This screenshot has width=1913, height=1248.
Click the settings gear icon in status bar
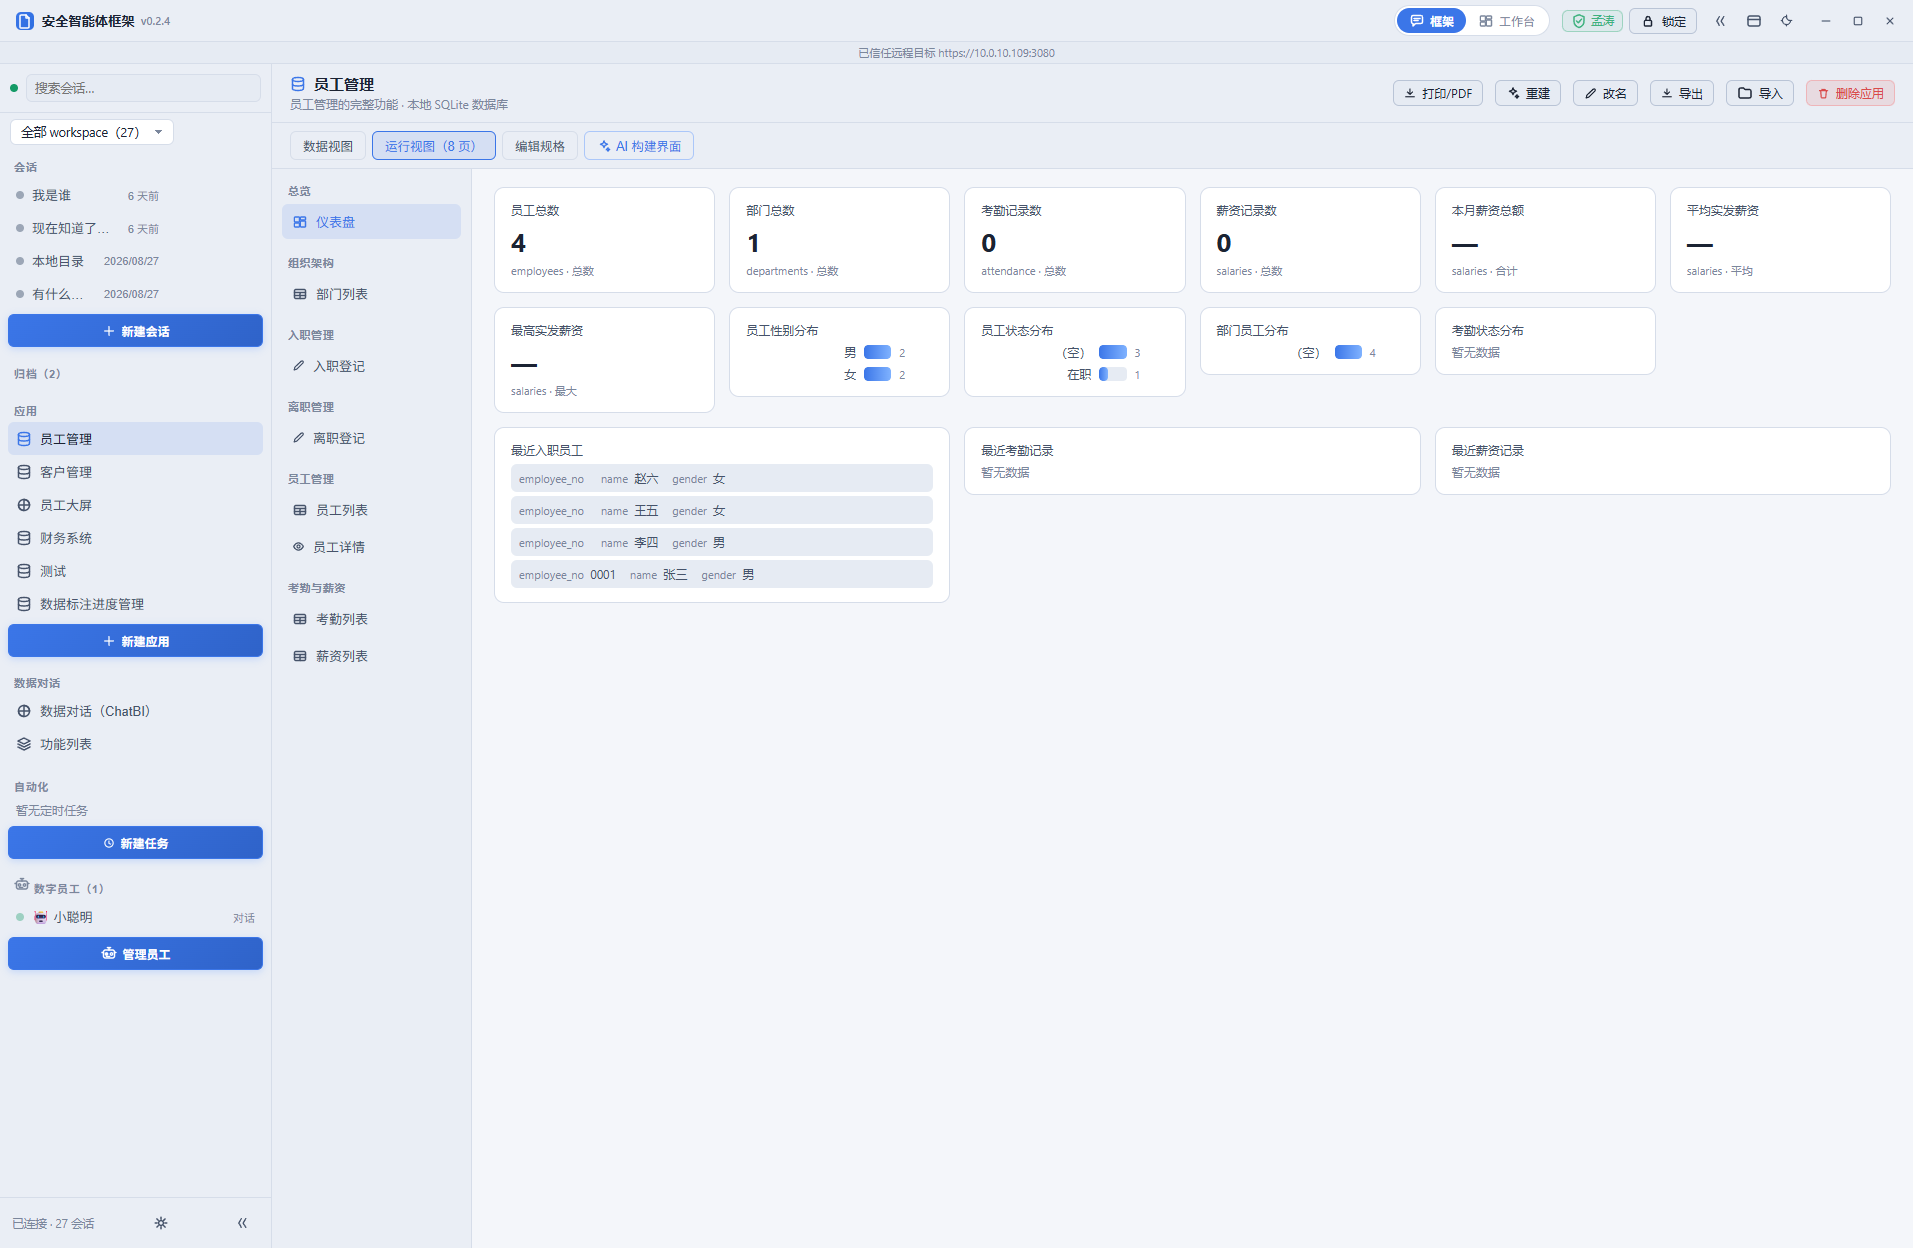pyautogui.click(x=161, y=1223)
